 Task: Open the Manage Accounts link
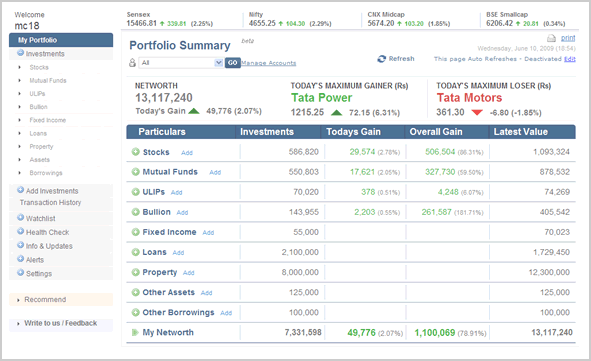pyautogui.click(x=269, y=63)
